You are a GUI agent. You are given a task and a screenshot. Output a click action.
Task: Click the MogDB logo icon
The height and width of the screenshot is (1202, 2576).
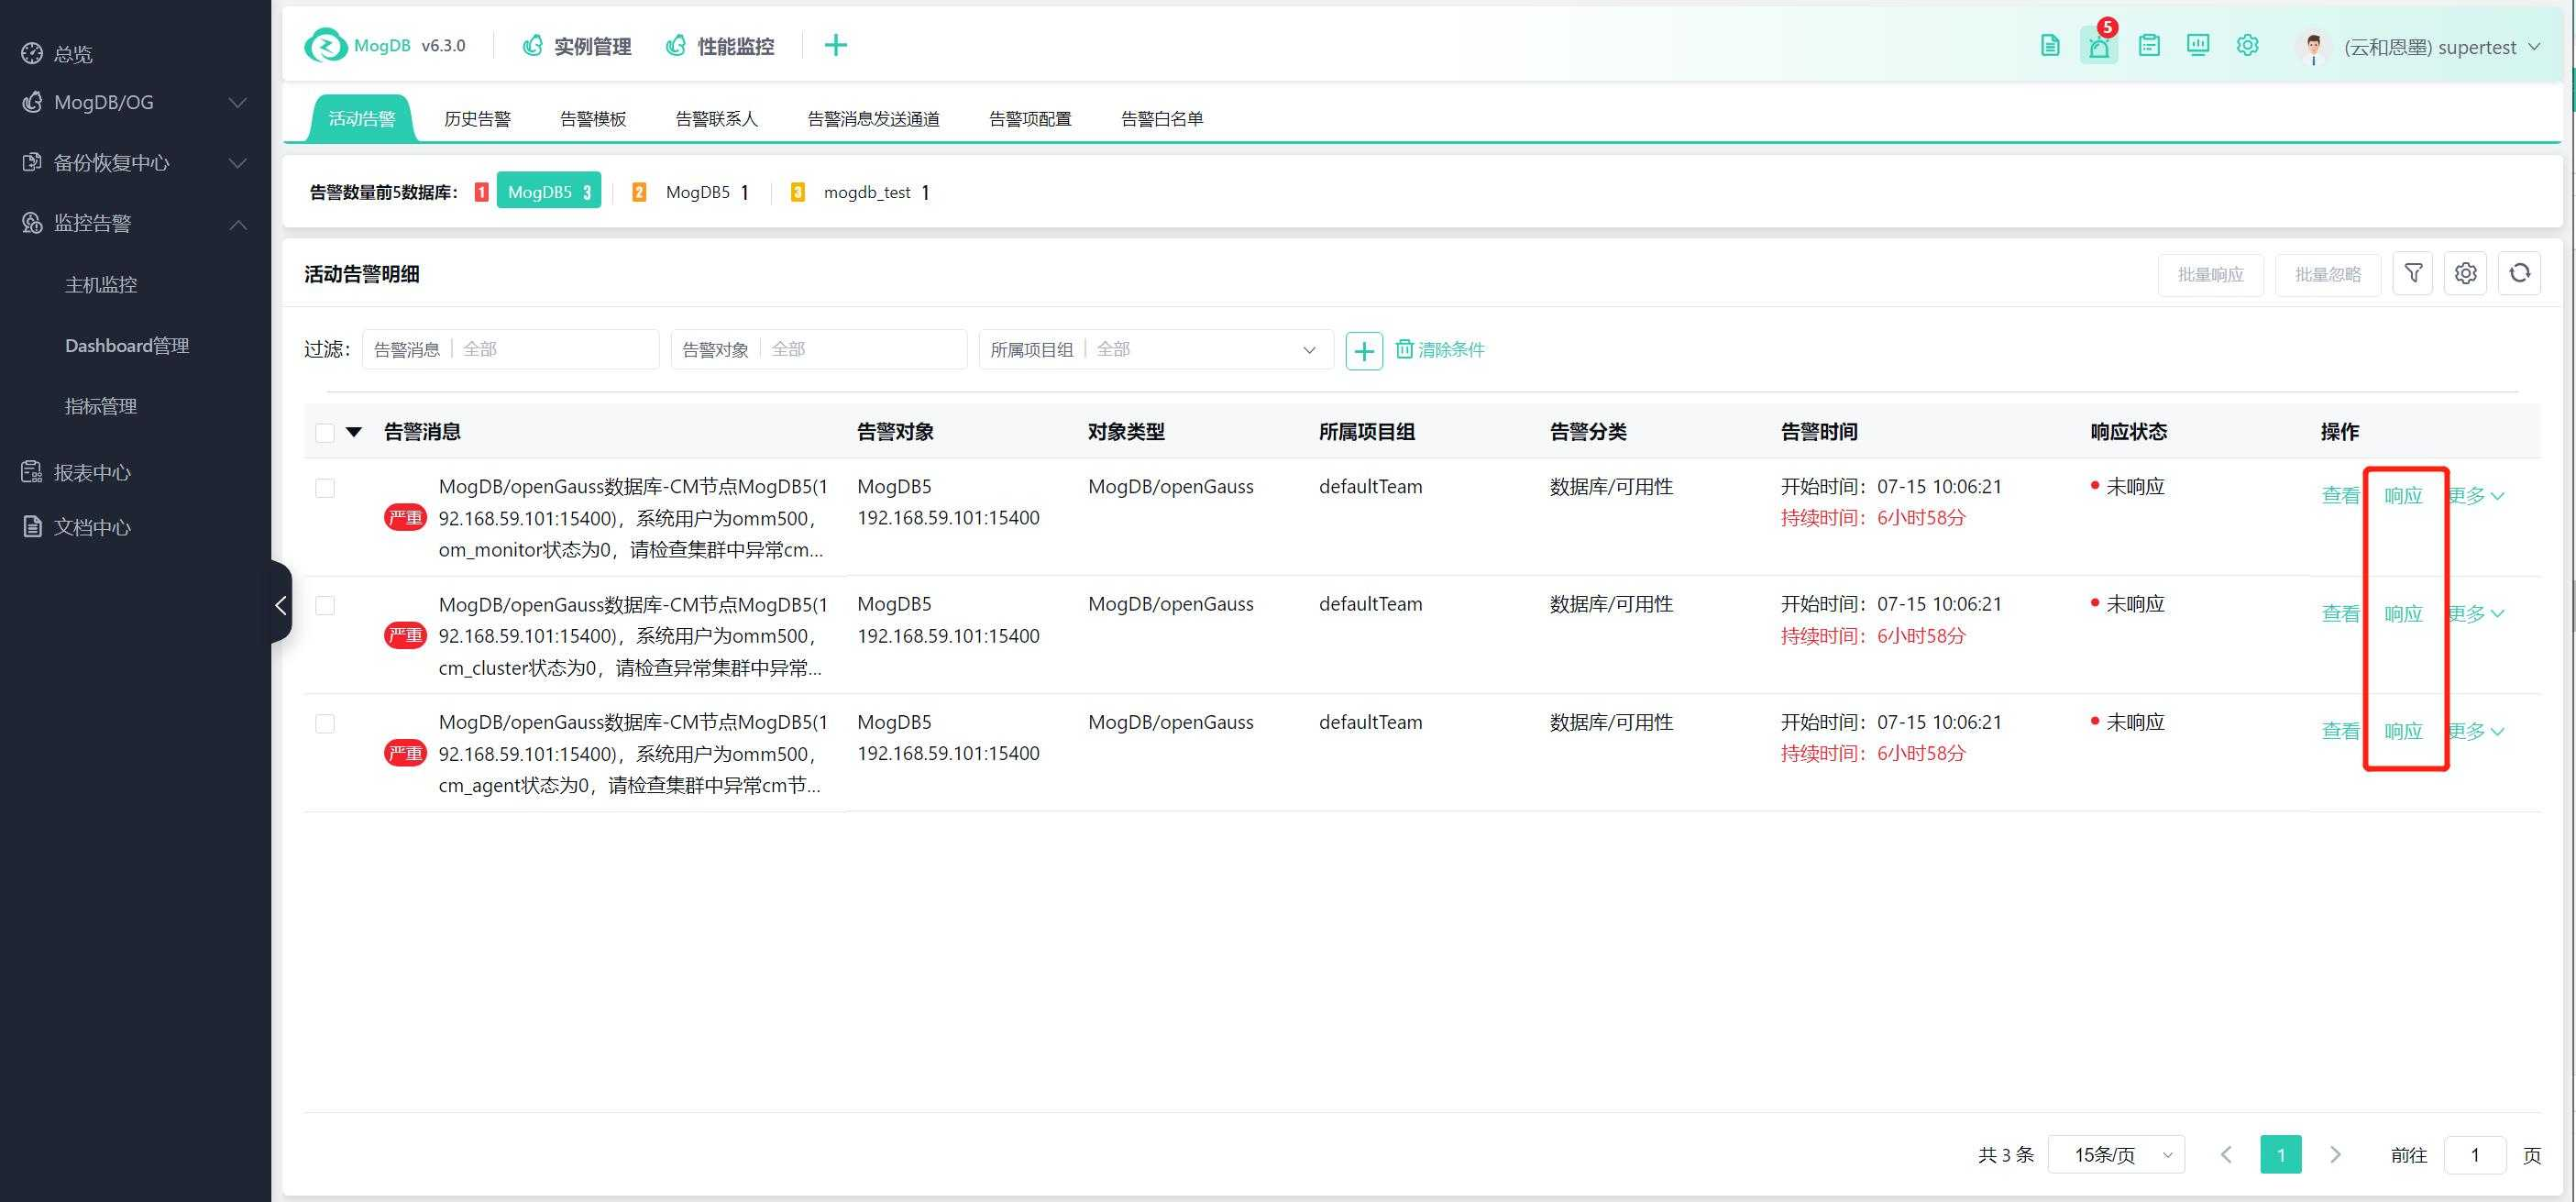click(x=325, y=45)
